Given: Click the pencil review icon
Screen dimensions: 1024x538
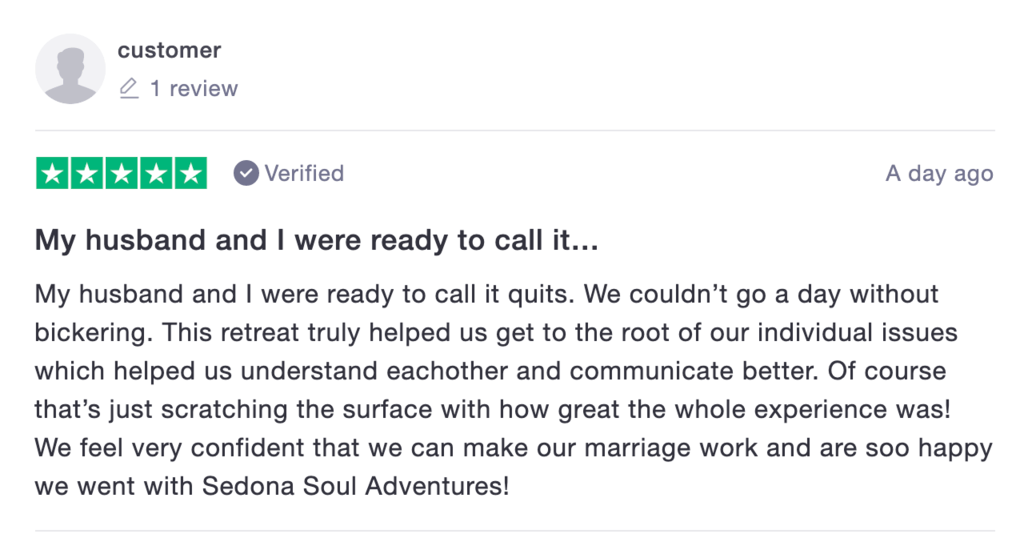Looking at the screenshot, I should [128, 89].
